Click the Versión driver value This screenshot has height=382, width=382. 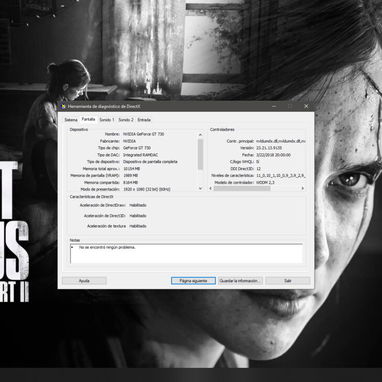[269, 148]
